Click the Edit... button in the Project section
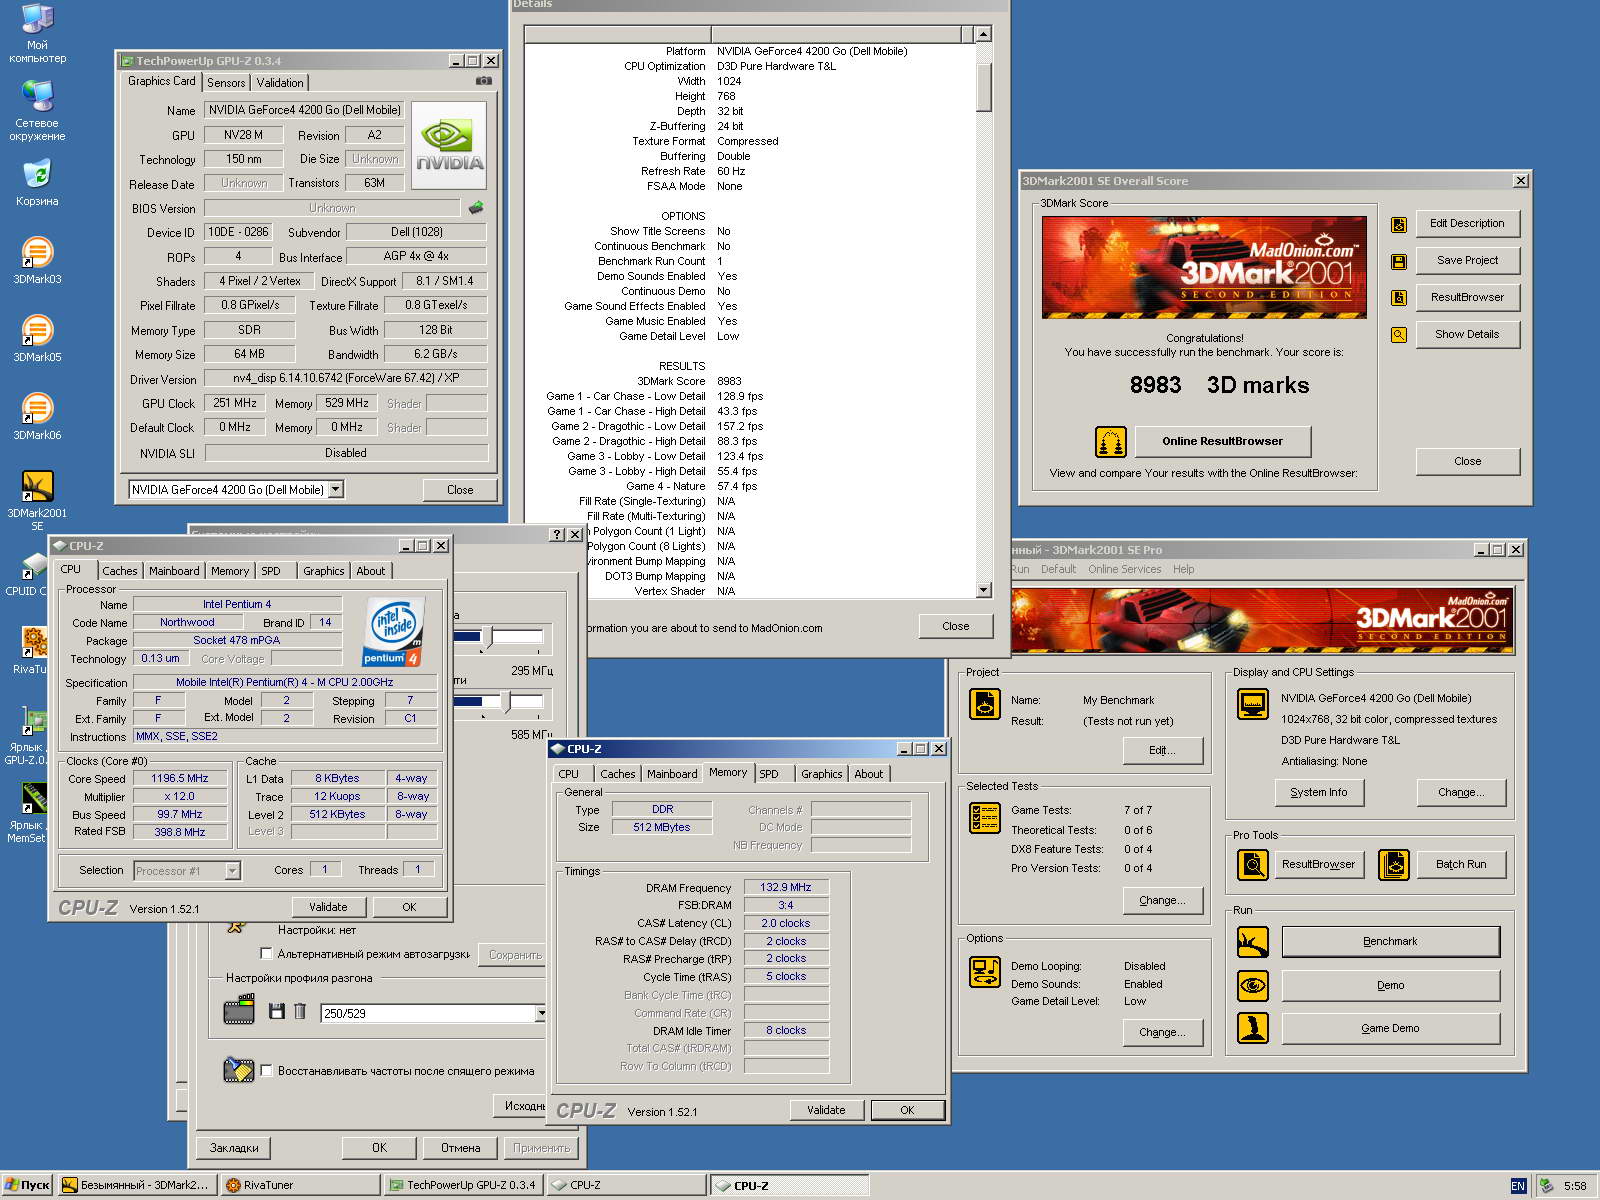 [1162, 751]
